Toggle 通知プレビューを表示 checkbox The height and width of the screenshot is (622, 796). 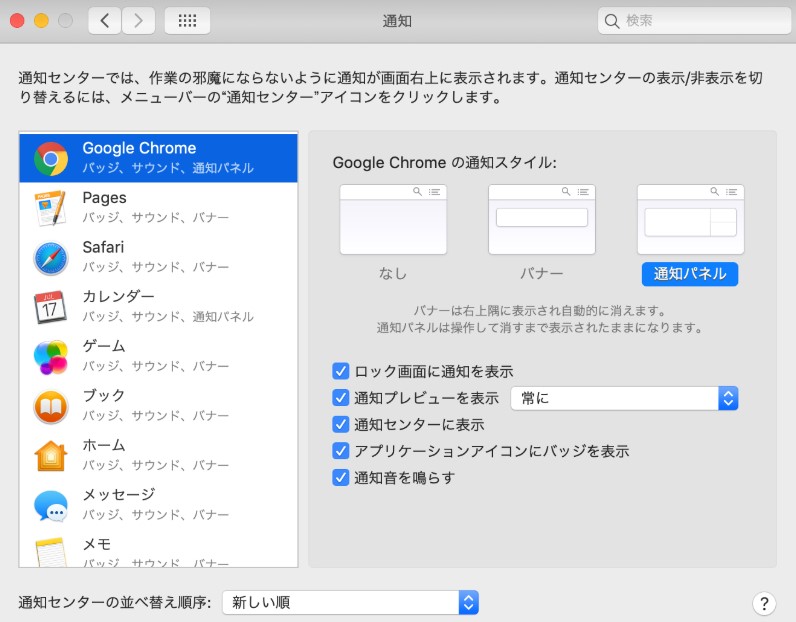(x=341, y=398)
